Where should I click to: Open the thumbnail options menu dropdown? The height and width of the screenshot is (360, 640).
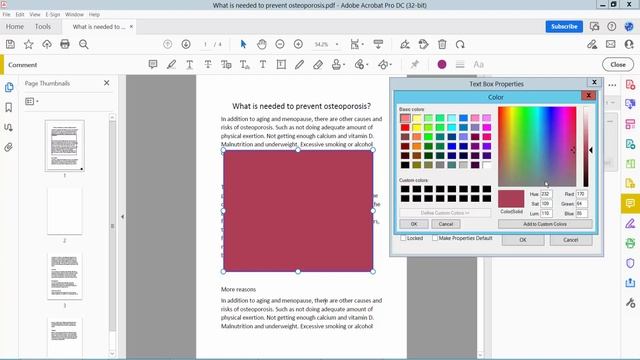point(31,101)
